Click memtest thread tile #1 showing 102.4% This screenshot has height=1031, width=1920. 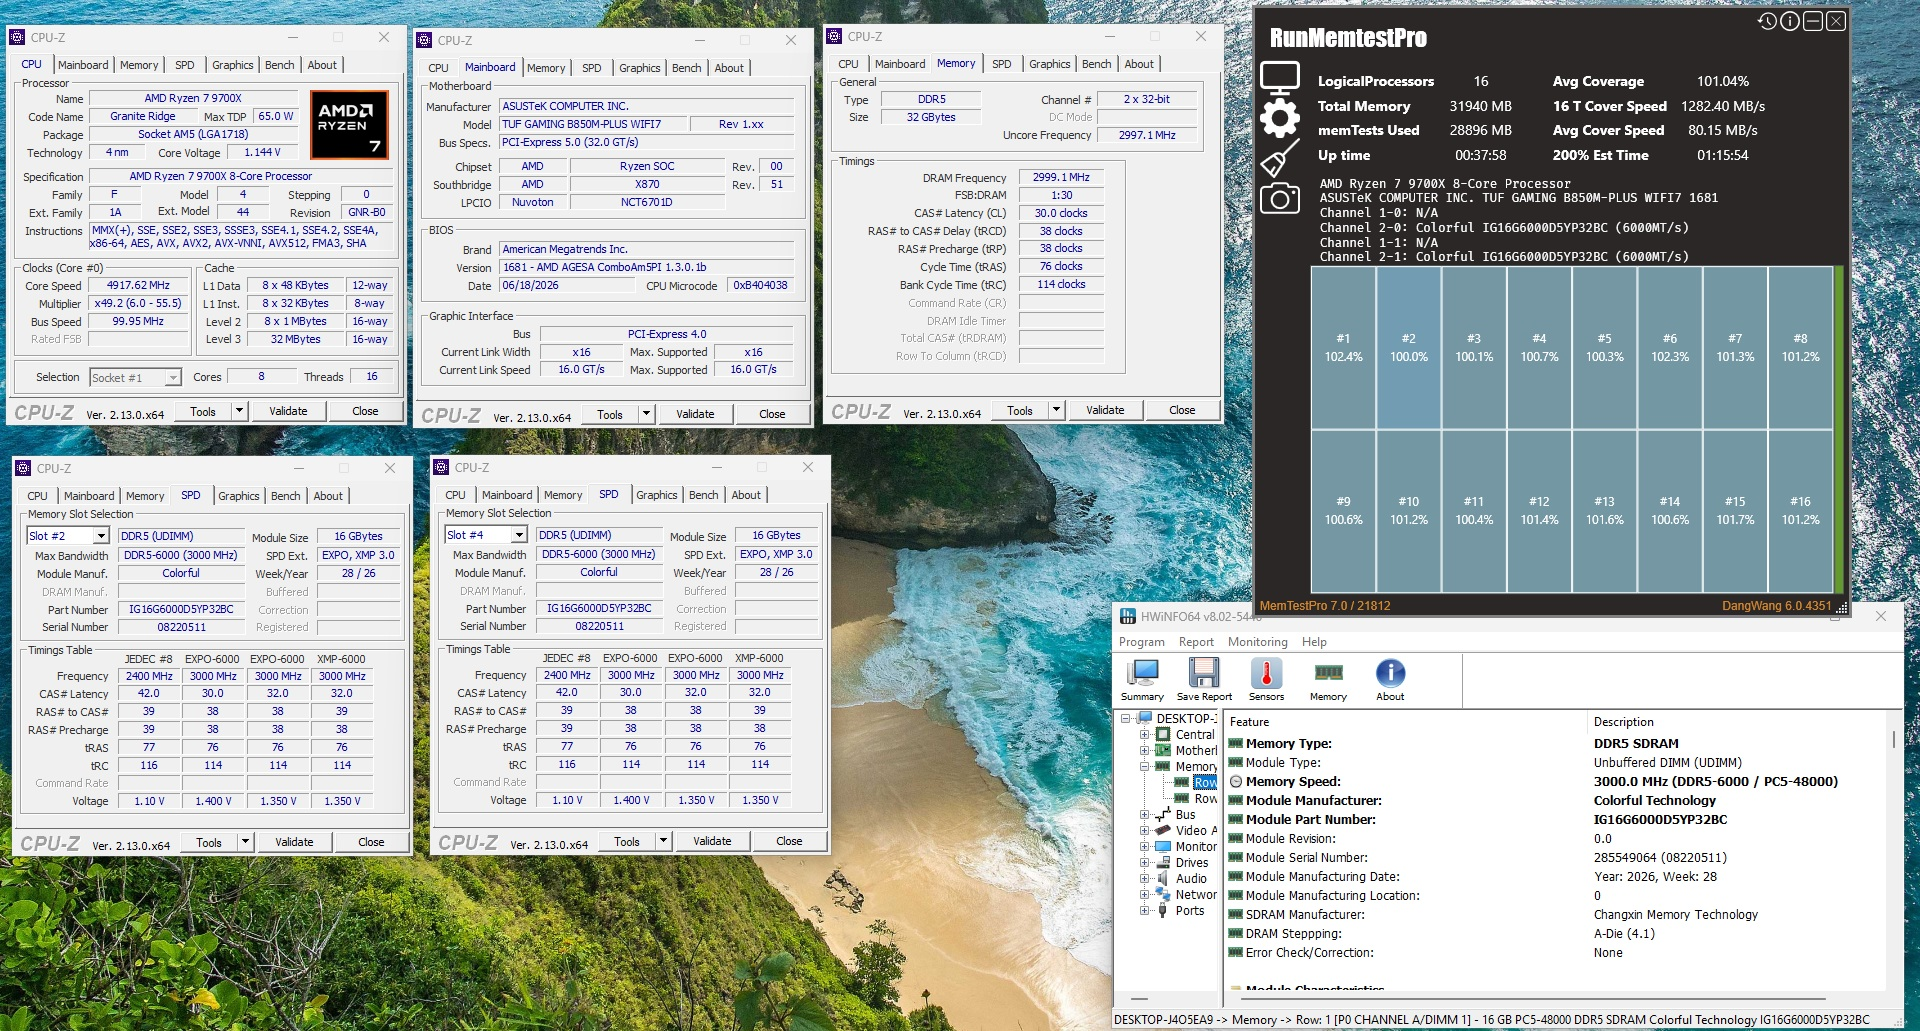click(x=1343, y=347)
